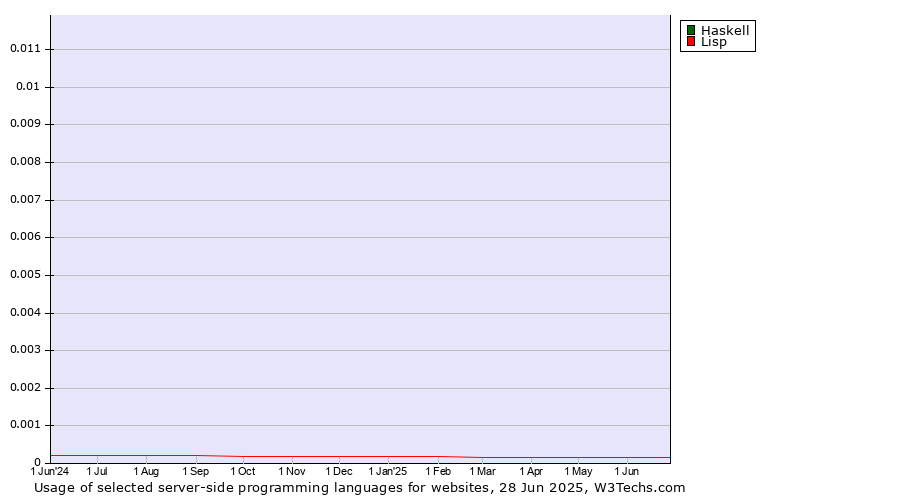The image size is (900, 500).
Task: Click the 1 May x-axis label
Action: [x=578, y=471]
